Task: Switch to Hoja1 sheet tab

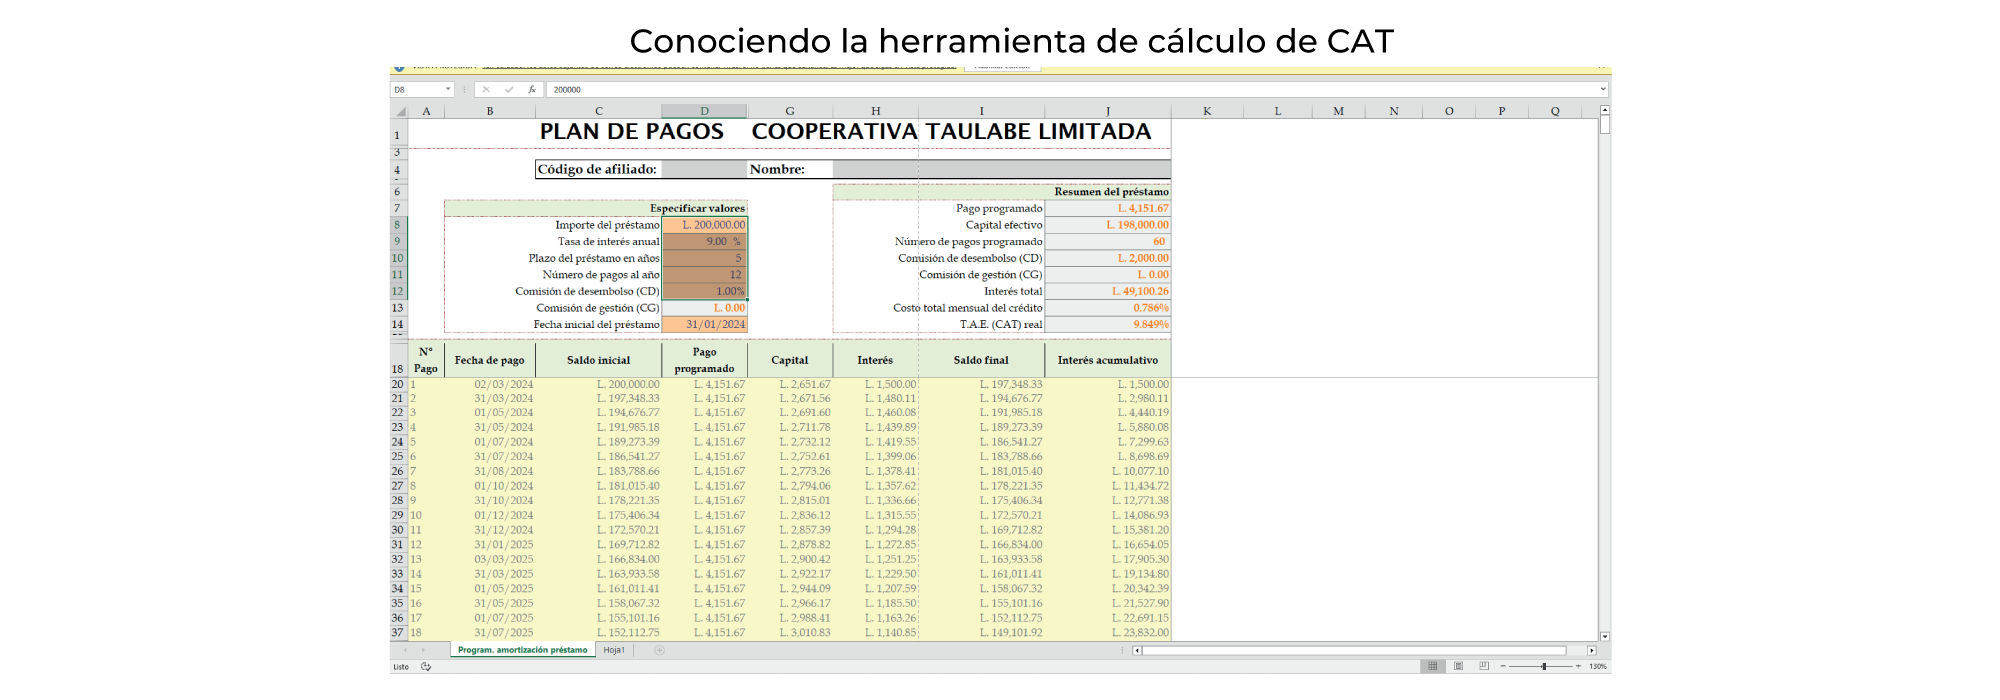Action: pyautogui.click(x=614, y=650)
